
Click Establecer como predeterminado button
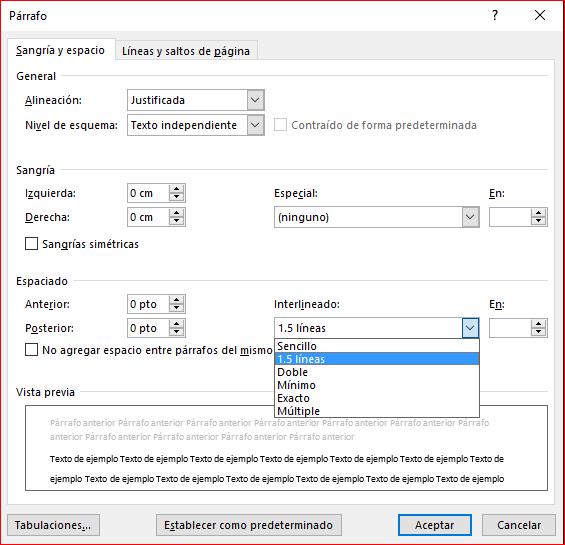(249, 525)
